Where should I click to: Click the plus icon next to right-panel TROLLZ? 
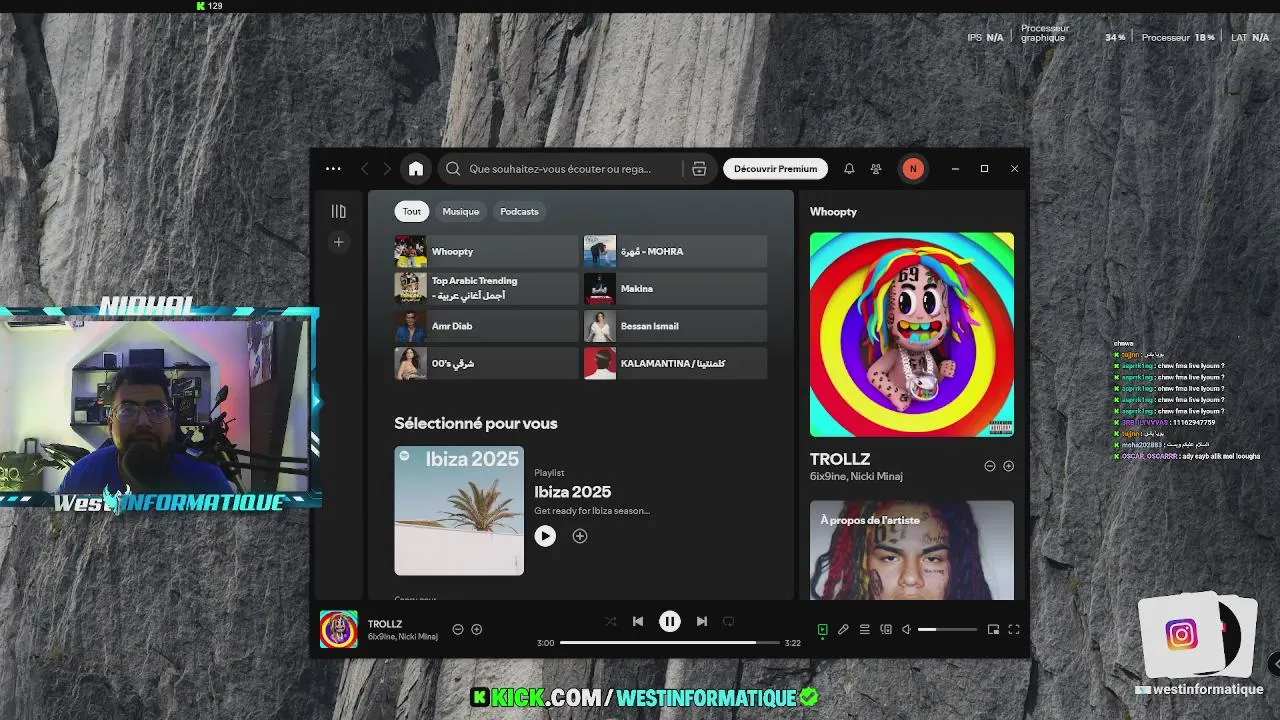point(1008,466)
